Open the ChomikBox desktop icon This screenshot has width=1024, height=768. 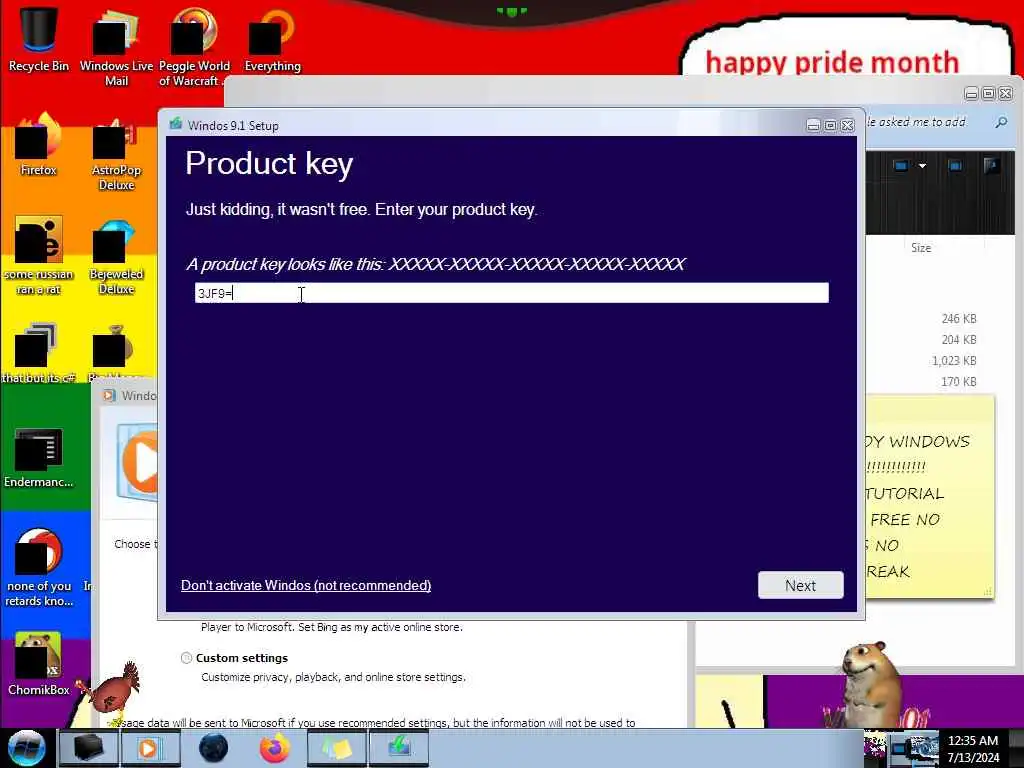(39, 663)
